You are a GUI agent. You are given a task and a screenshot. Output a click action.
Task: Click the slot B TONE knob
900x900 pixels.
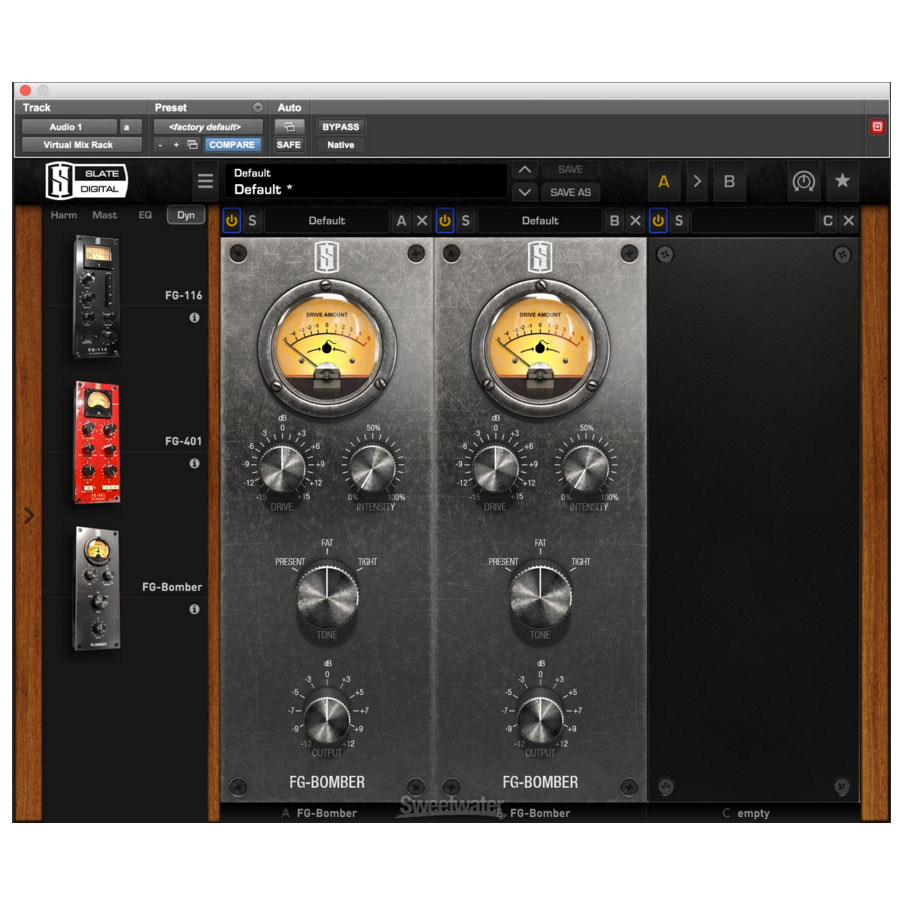click(x=540, y=597)
